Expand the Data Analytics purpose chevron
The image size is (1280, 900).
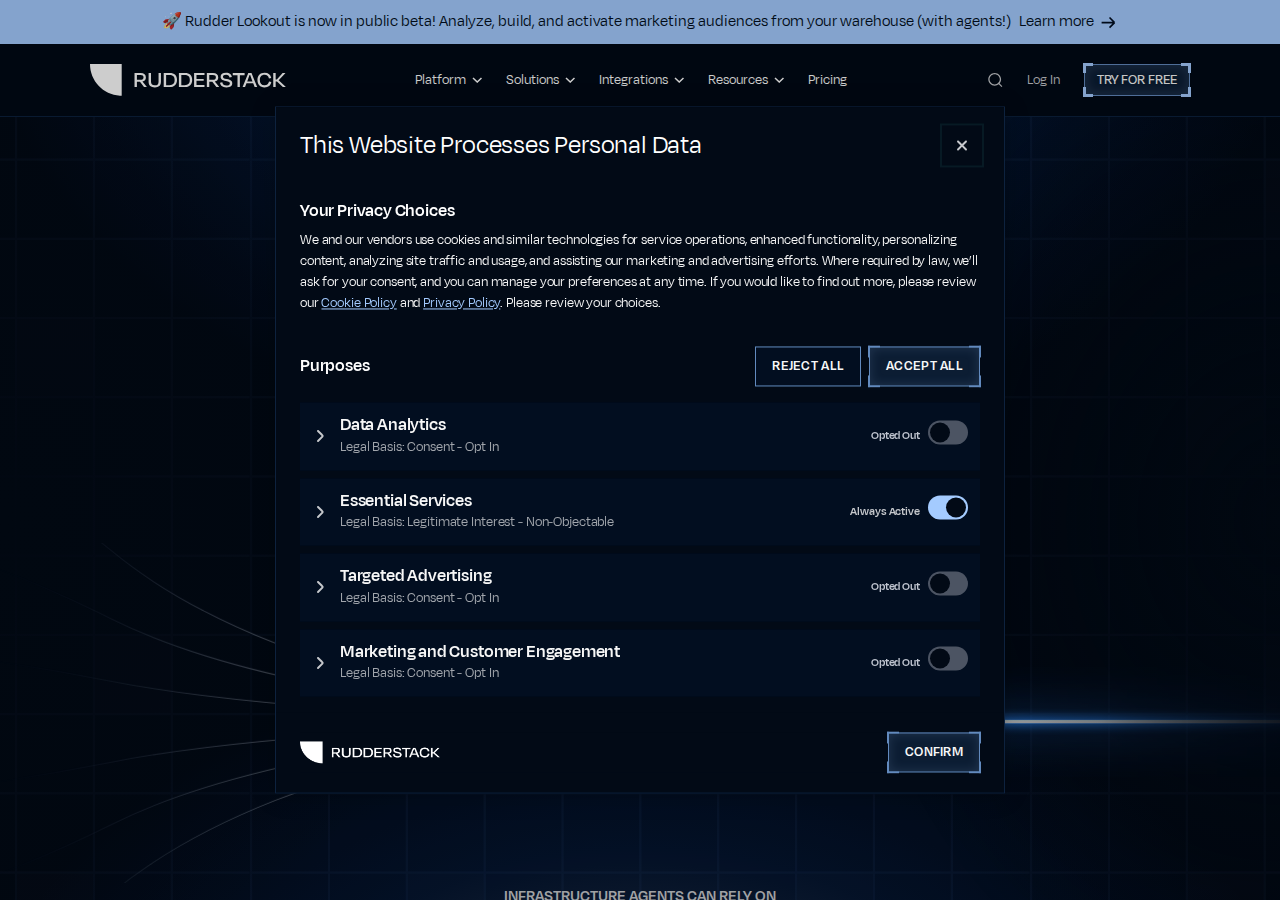[x=320, y=436]
